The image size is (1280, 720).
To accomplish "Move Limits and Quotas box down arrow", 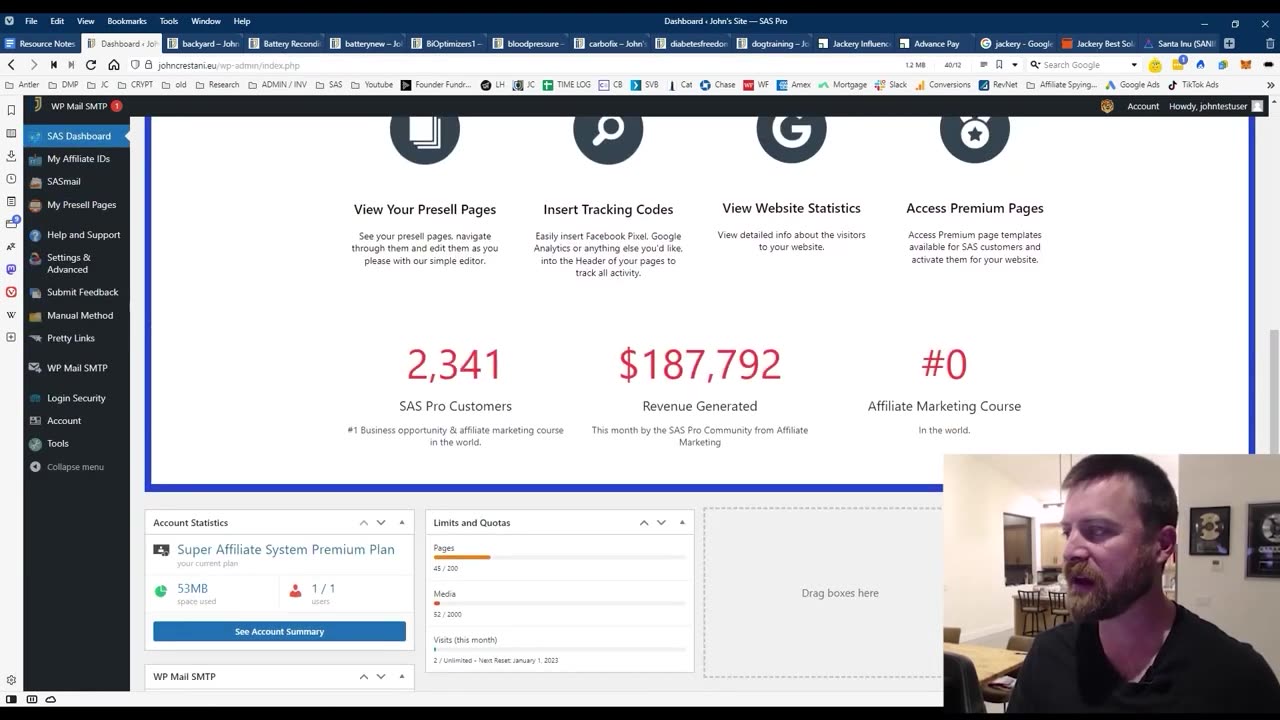I will click(x=661, y=523).
